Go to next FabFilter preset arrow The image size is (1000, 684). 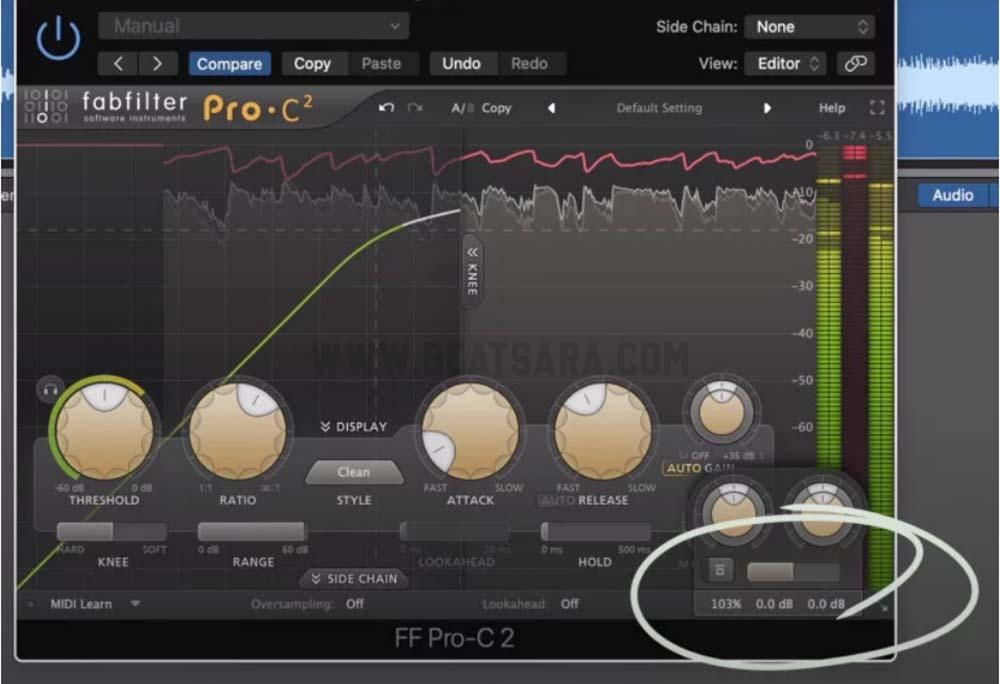(768, 108)
